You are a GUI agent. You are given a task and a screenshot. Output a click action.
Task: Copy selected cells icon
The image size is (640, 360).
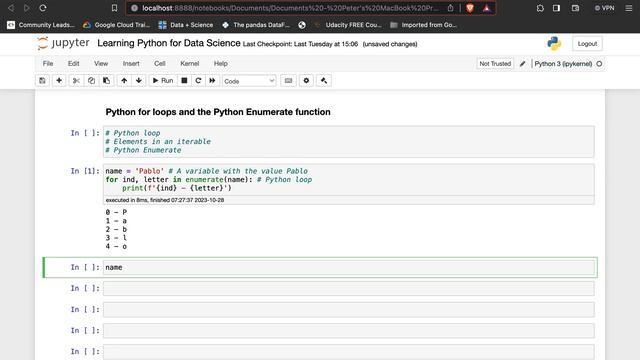pos(91,81)
